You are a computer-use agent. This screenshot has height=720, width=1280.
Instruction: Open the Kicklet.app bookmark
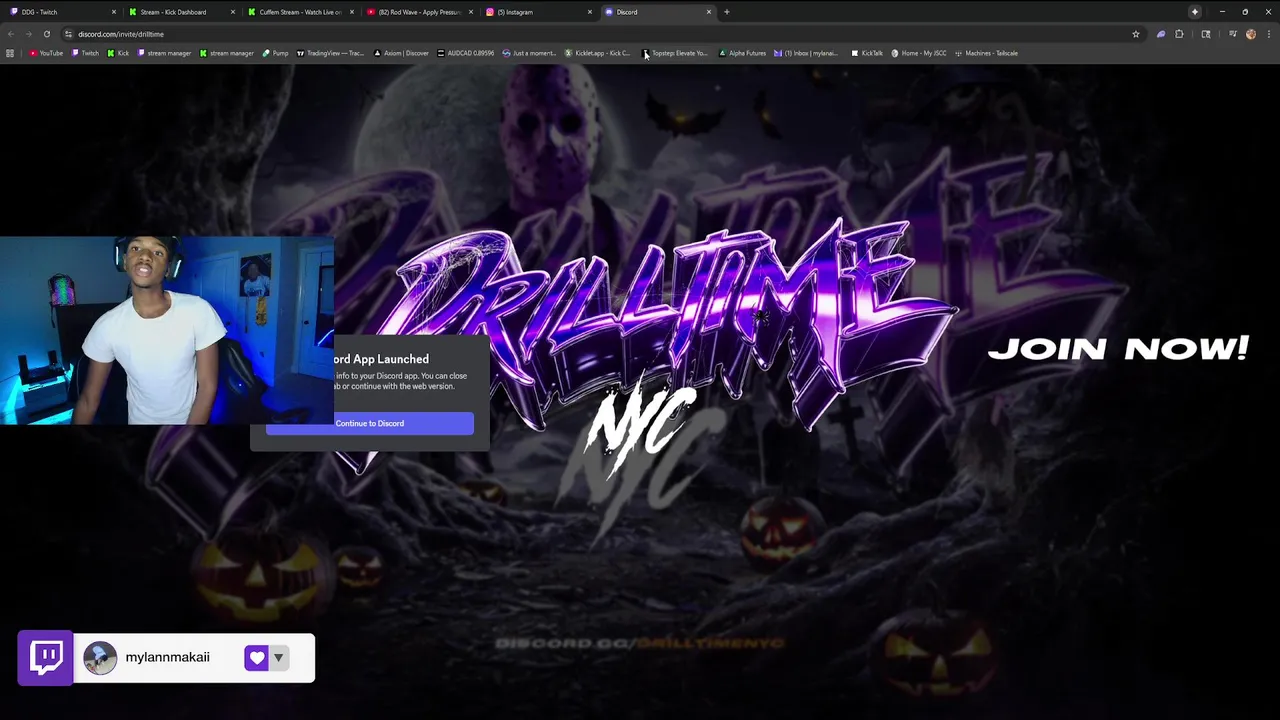pyautogui.click(x=598, y=53)
